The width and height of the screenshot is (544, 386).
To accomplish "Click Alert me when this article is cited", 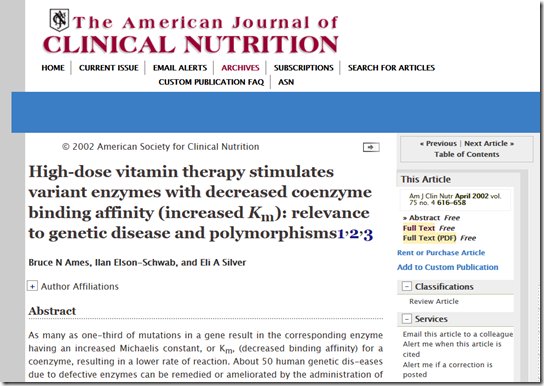I will 452,349.
